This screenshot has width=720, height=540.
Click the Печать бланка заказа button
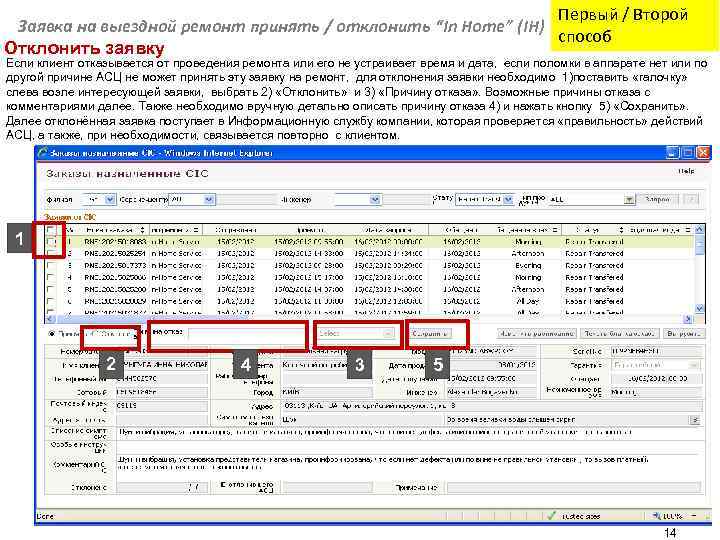click(619, 334)
